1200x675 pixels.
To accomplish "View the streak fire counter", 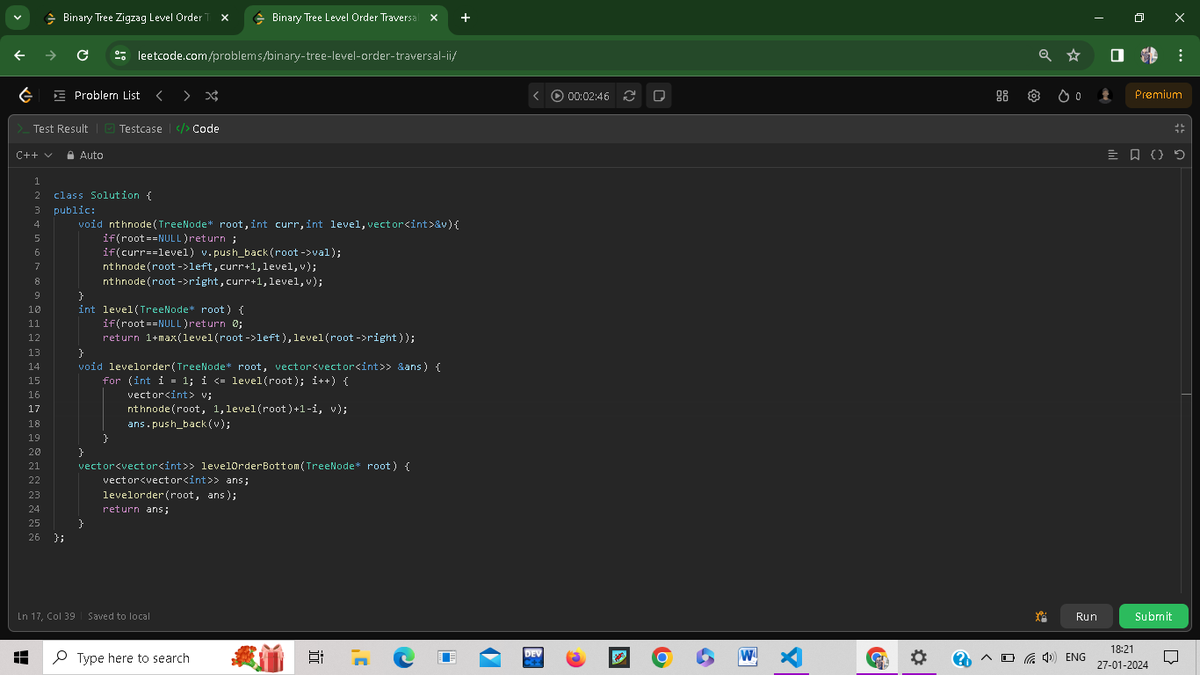I will click(x=1070, y=96).
